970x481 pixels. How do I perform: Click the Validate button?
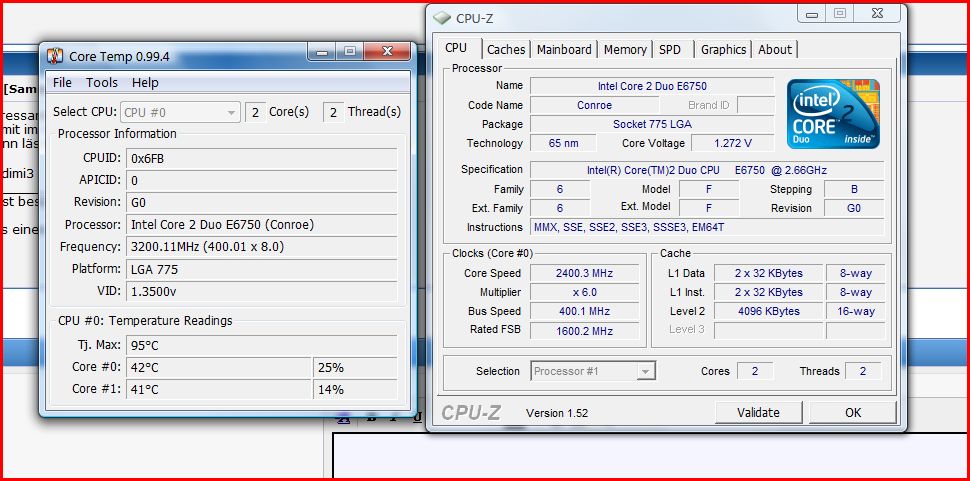coord(758,412)
